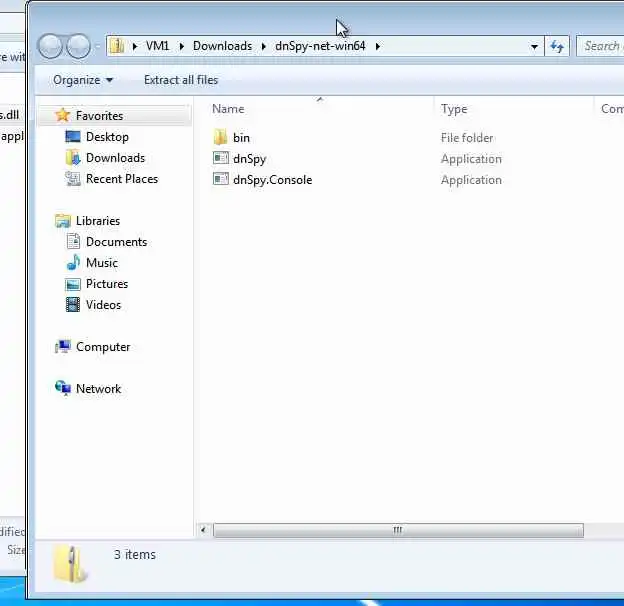Go to Downloads in the address path
Viewport: 624px width, 606px height.
222,46
